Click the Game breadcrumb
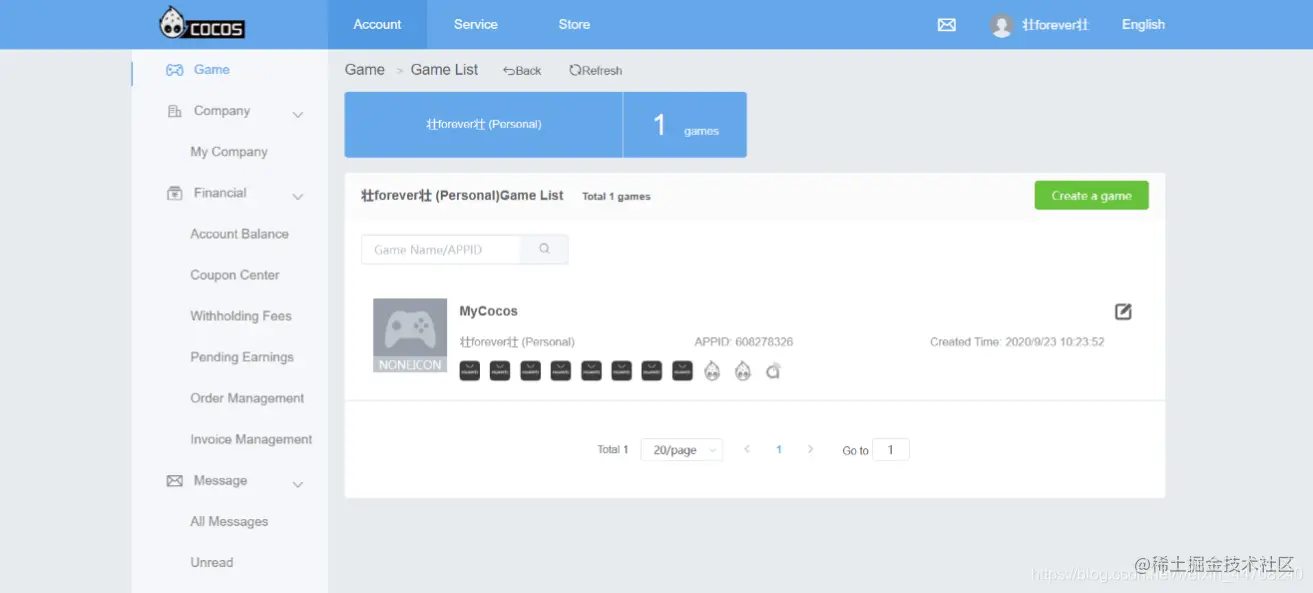1313x593 pixels. pyautogui.click(x=365, y=70)
